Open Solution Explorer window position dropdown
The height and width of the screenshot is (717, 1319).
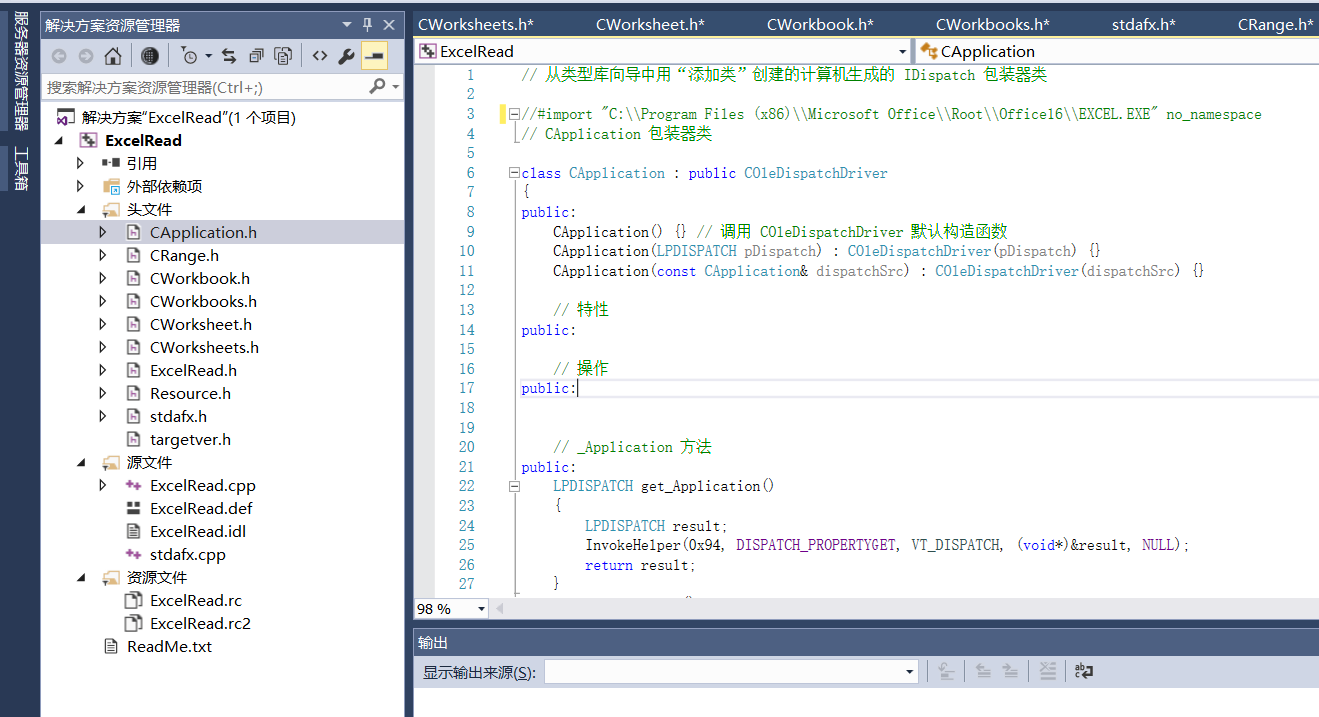point(346,25)
